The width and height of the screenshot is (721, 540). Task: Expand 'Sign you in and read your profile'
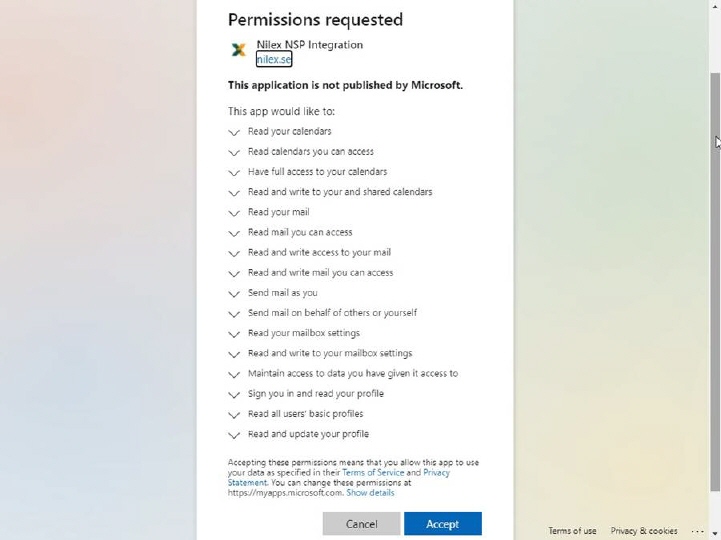coord(234,394)
